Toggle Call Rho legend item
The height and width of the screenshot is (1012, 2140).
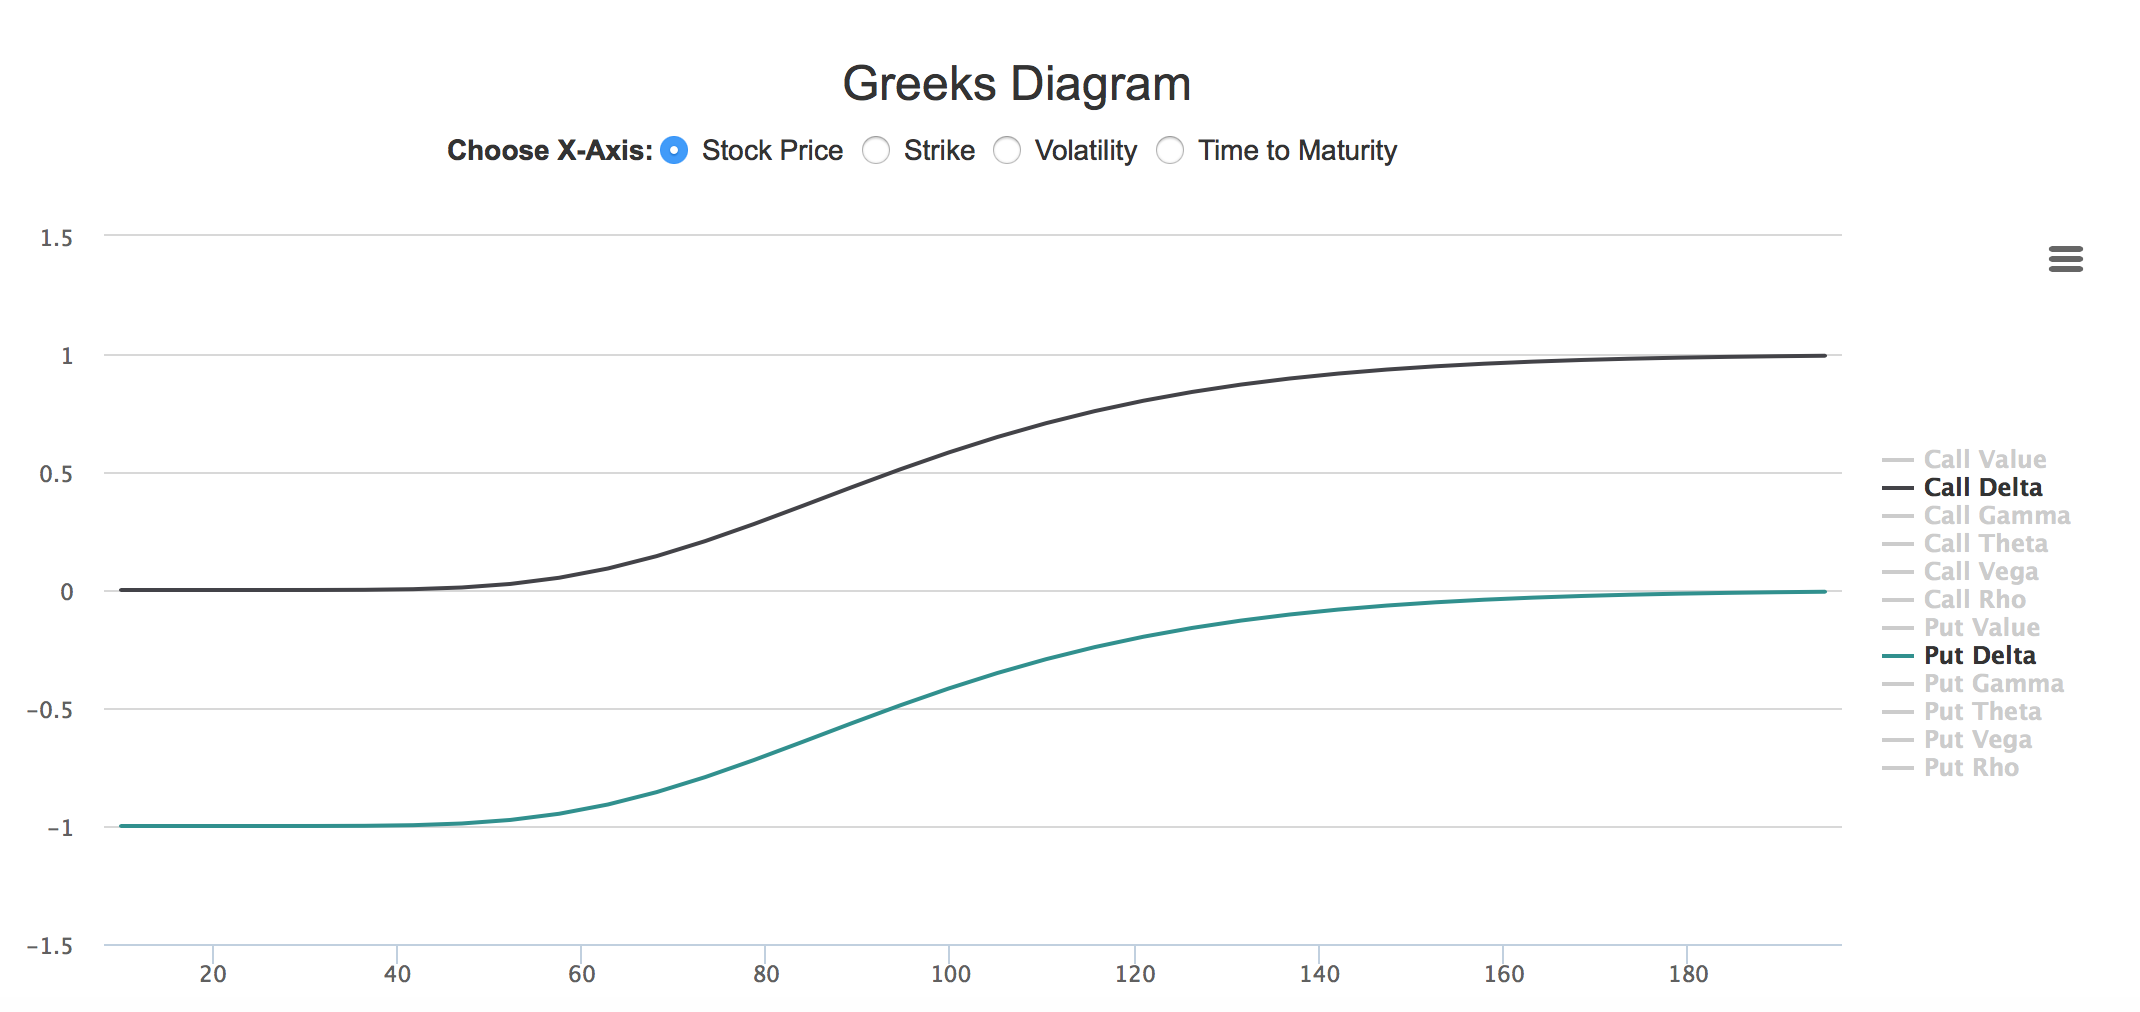tap(1974, 600)
